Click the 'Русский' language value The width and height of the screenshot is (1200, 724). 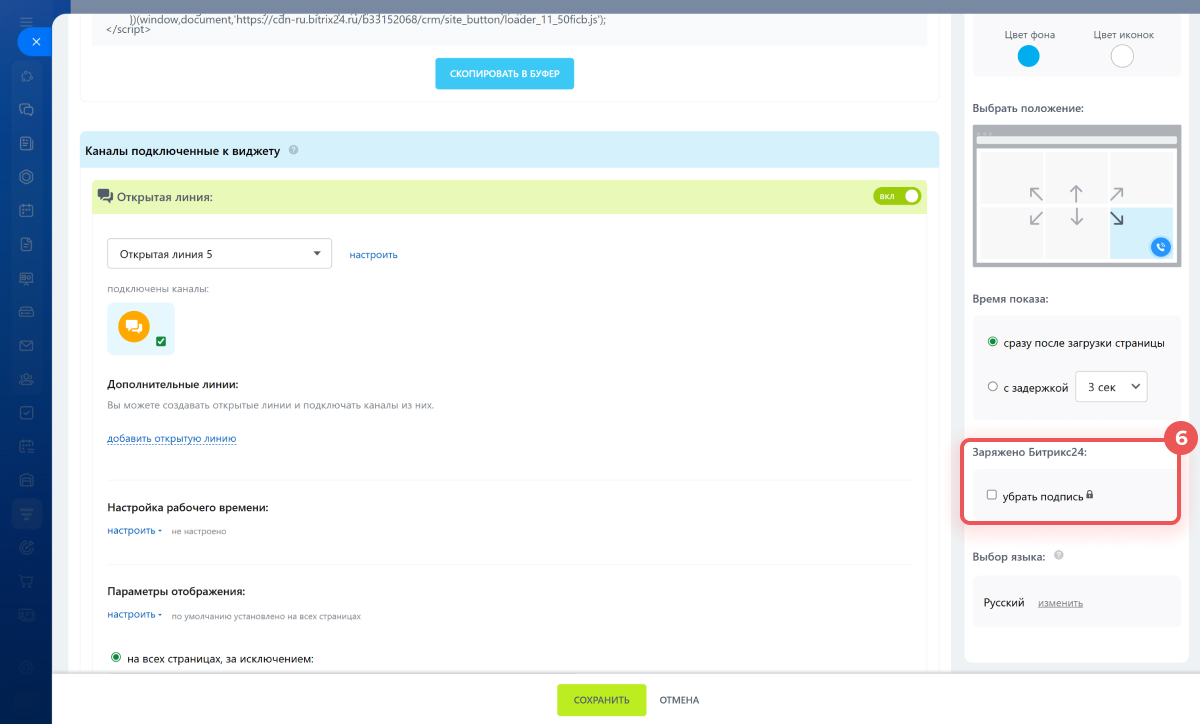[x=1004, y=603]
